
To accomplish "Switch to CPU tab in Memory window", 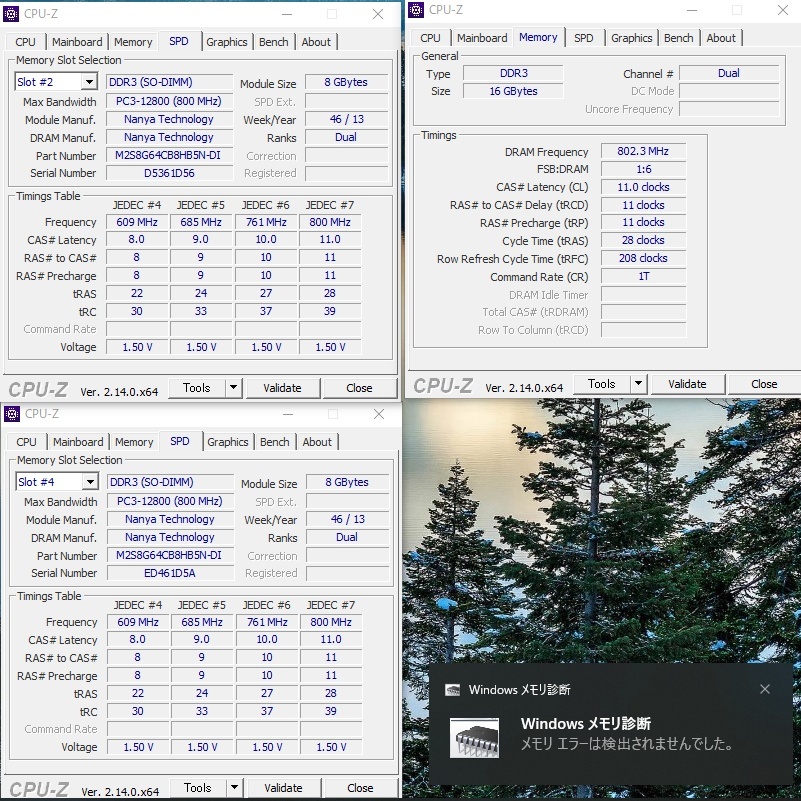I will [431, 38].
